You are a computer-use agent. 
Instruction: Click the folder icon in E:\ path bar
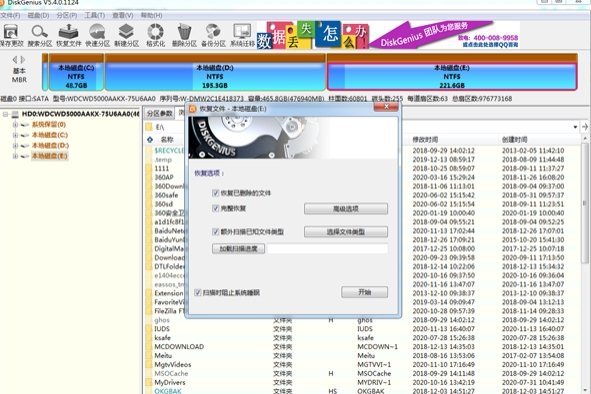tap(149, 127)
